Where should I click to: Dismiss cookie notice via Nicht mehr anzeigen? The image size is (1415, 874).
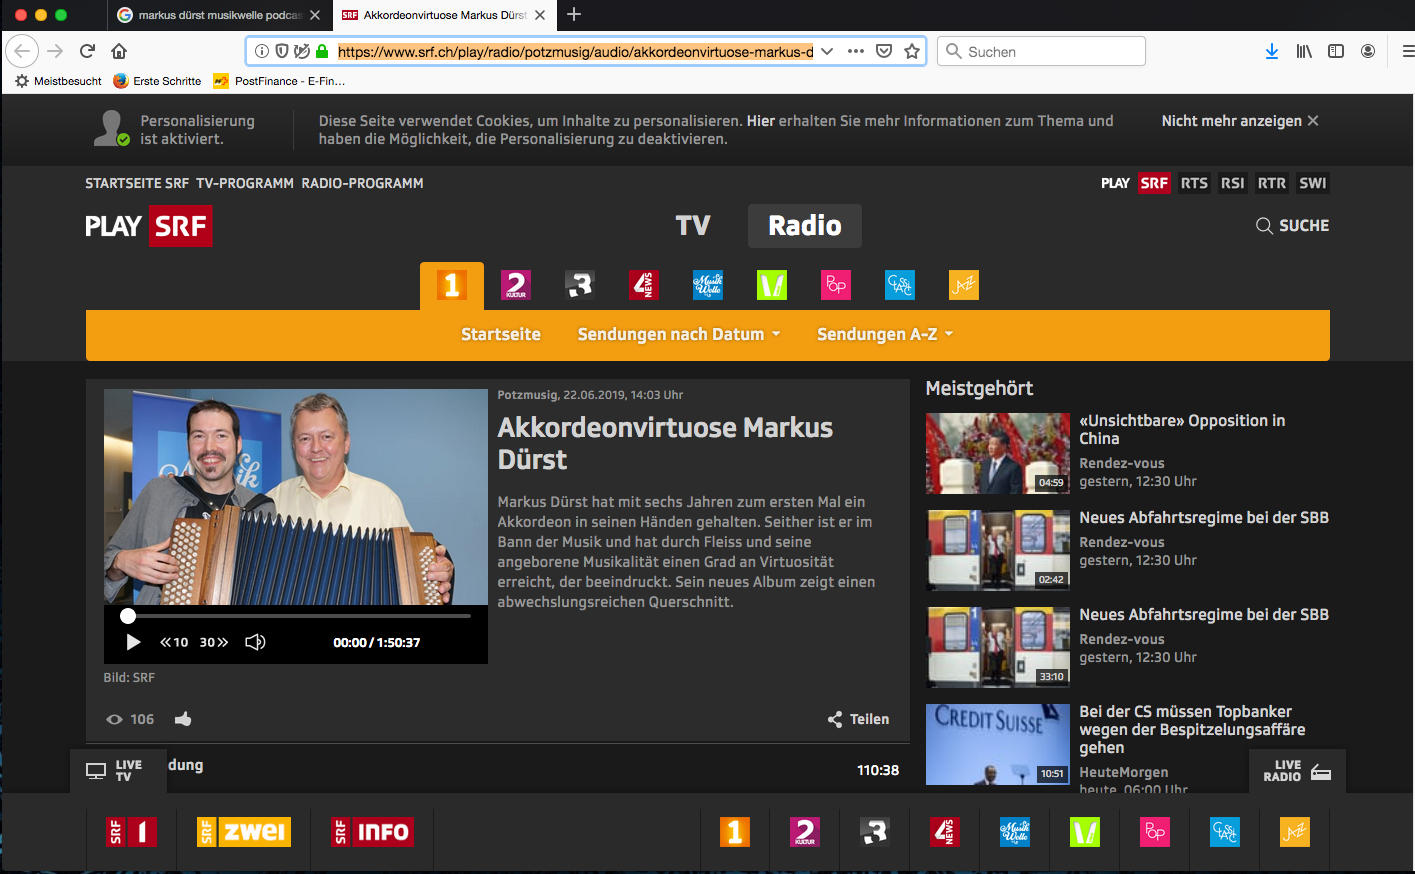point(1240,121)
